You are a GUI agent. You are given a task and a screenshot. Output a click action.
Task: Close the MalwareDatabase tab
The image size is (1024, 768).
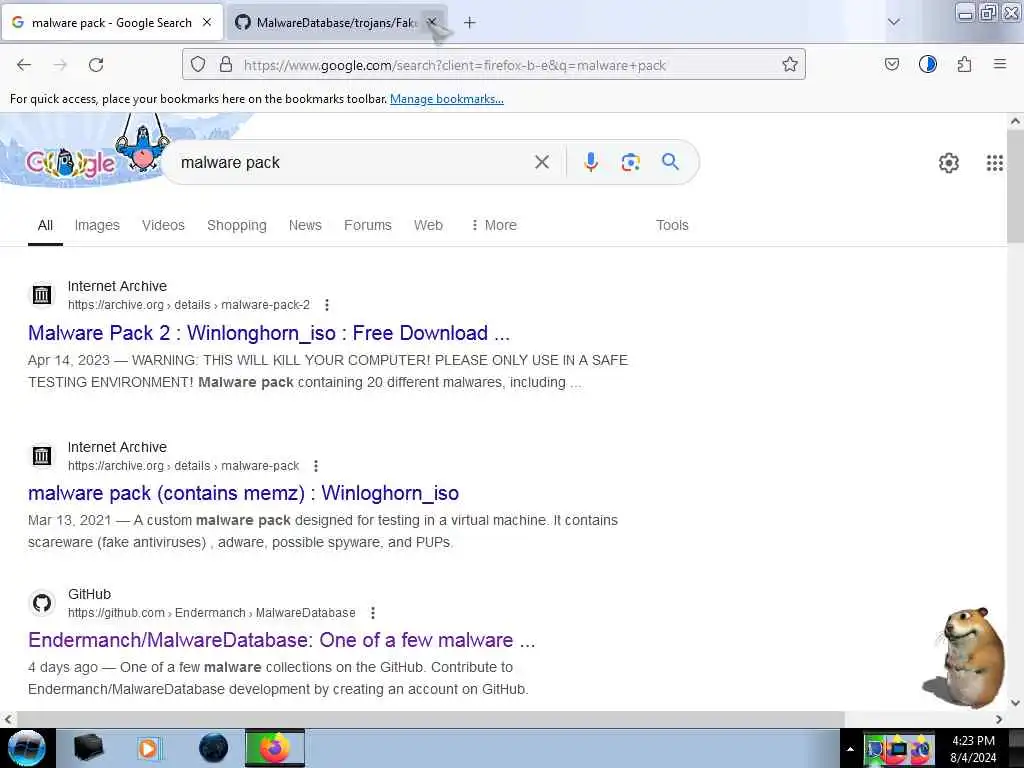tap(432, 22)
